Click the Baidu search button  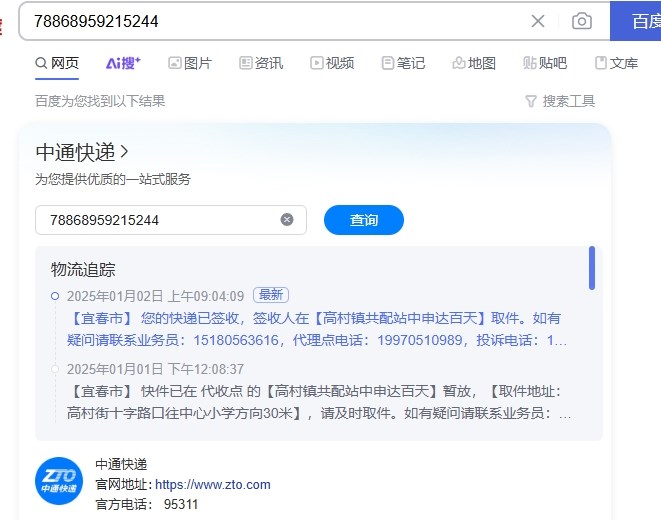point(635,21)
